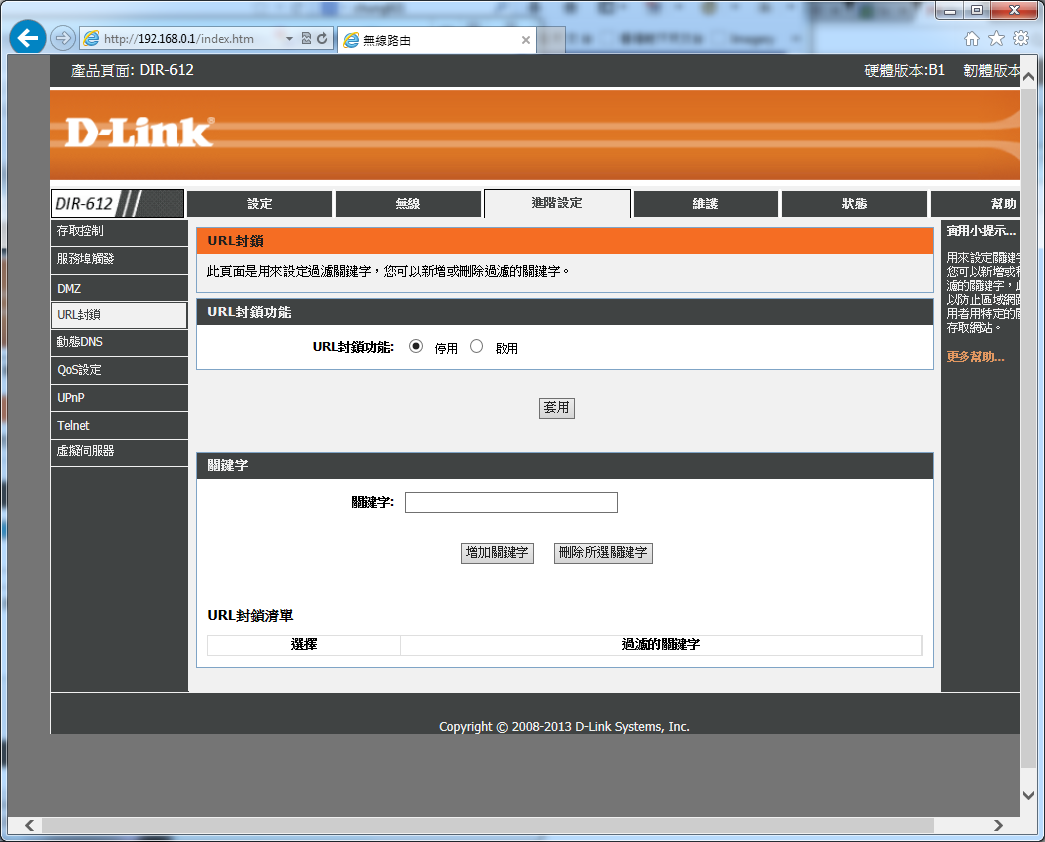Click the 增加關鍵字 button

click(497, 553)
